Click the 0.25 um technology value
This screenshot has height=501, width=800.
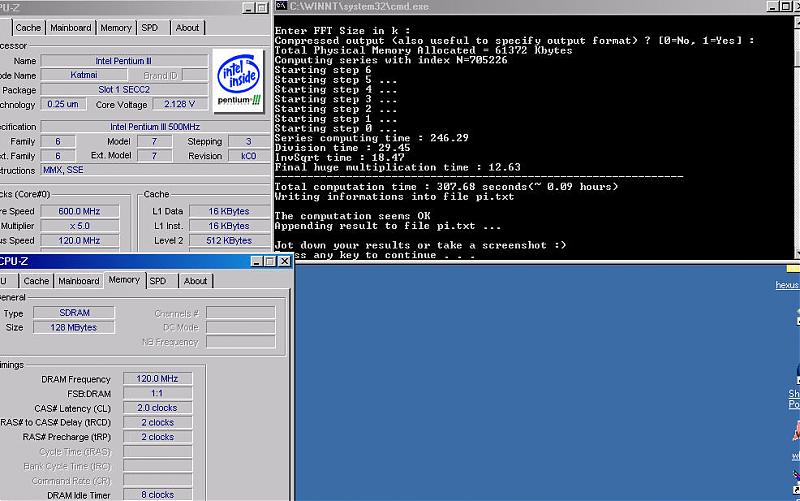pos(63,104)
